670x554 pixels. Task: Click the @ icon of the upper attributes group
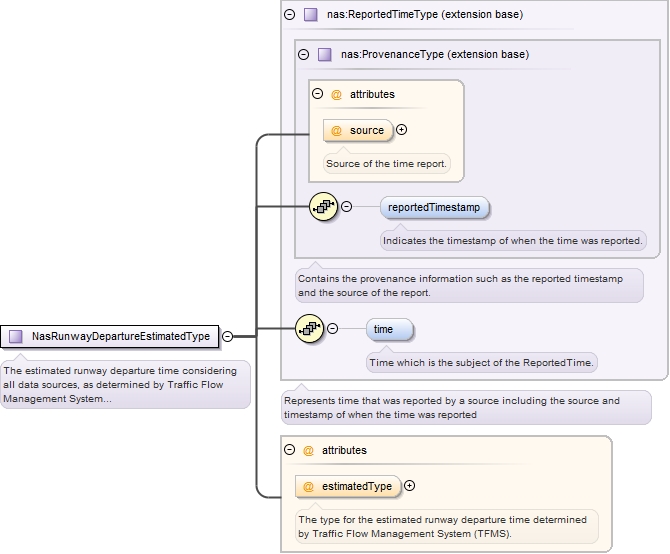[x=336, y=94]
